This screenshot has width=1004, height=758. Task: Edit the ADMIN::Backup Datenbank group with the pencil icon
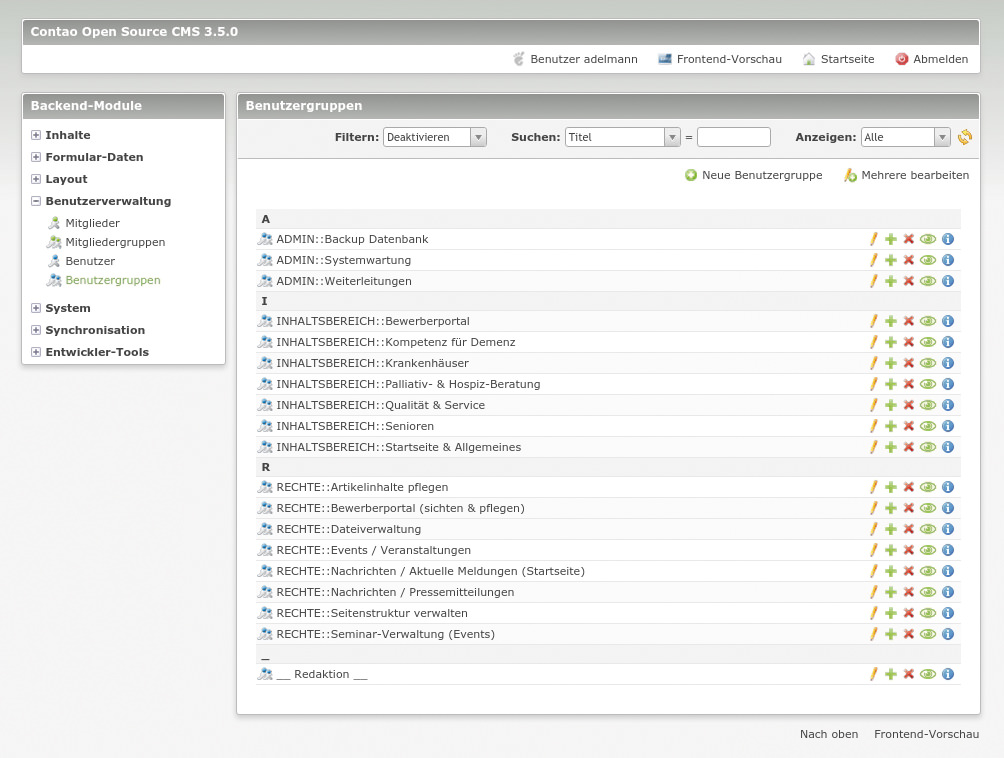coord(873,239)
